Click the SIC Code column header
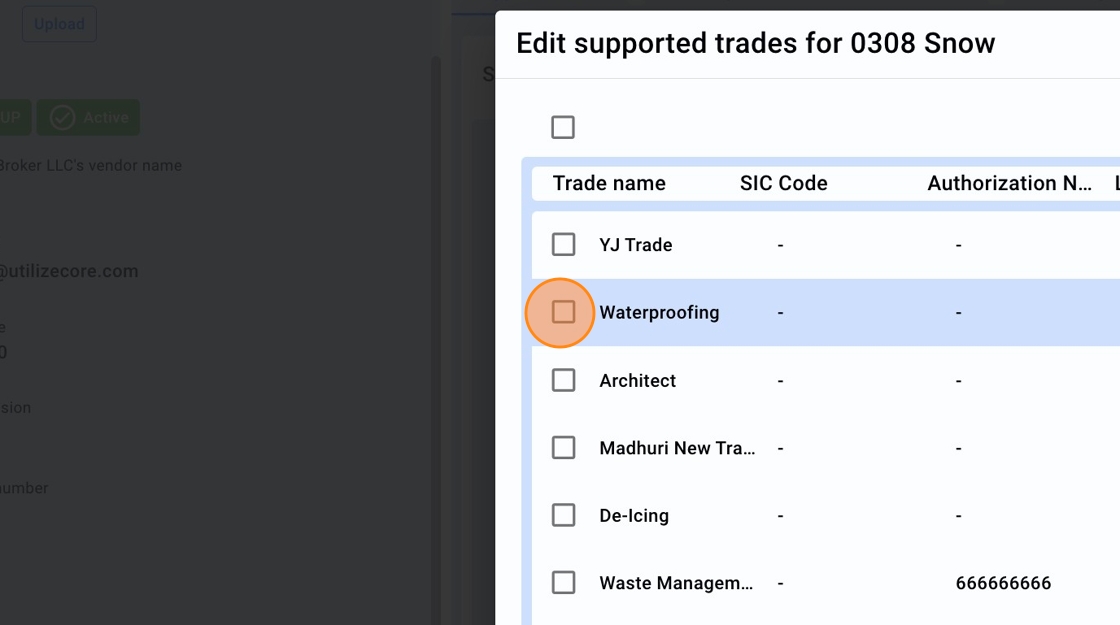Viewport: 1120px width, 625px height. 783,183
